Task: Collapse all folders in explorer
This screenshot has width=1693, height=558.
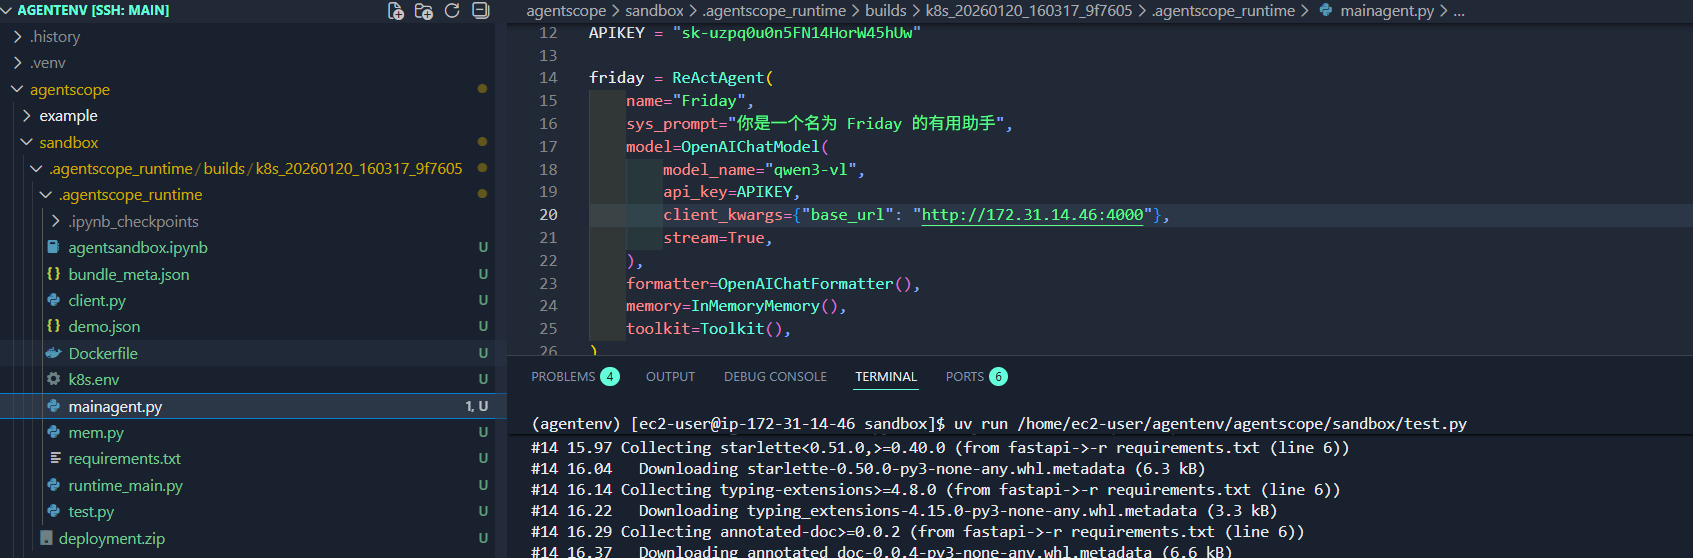Action: (x=480, y=11)
